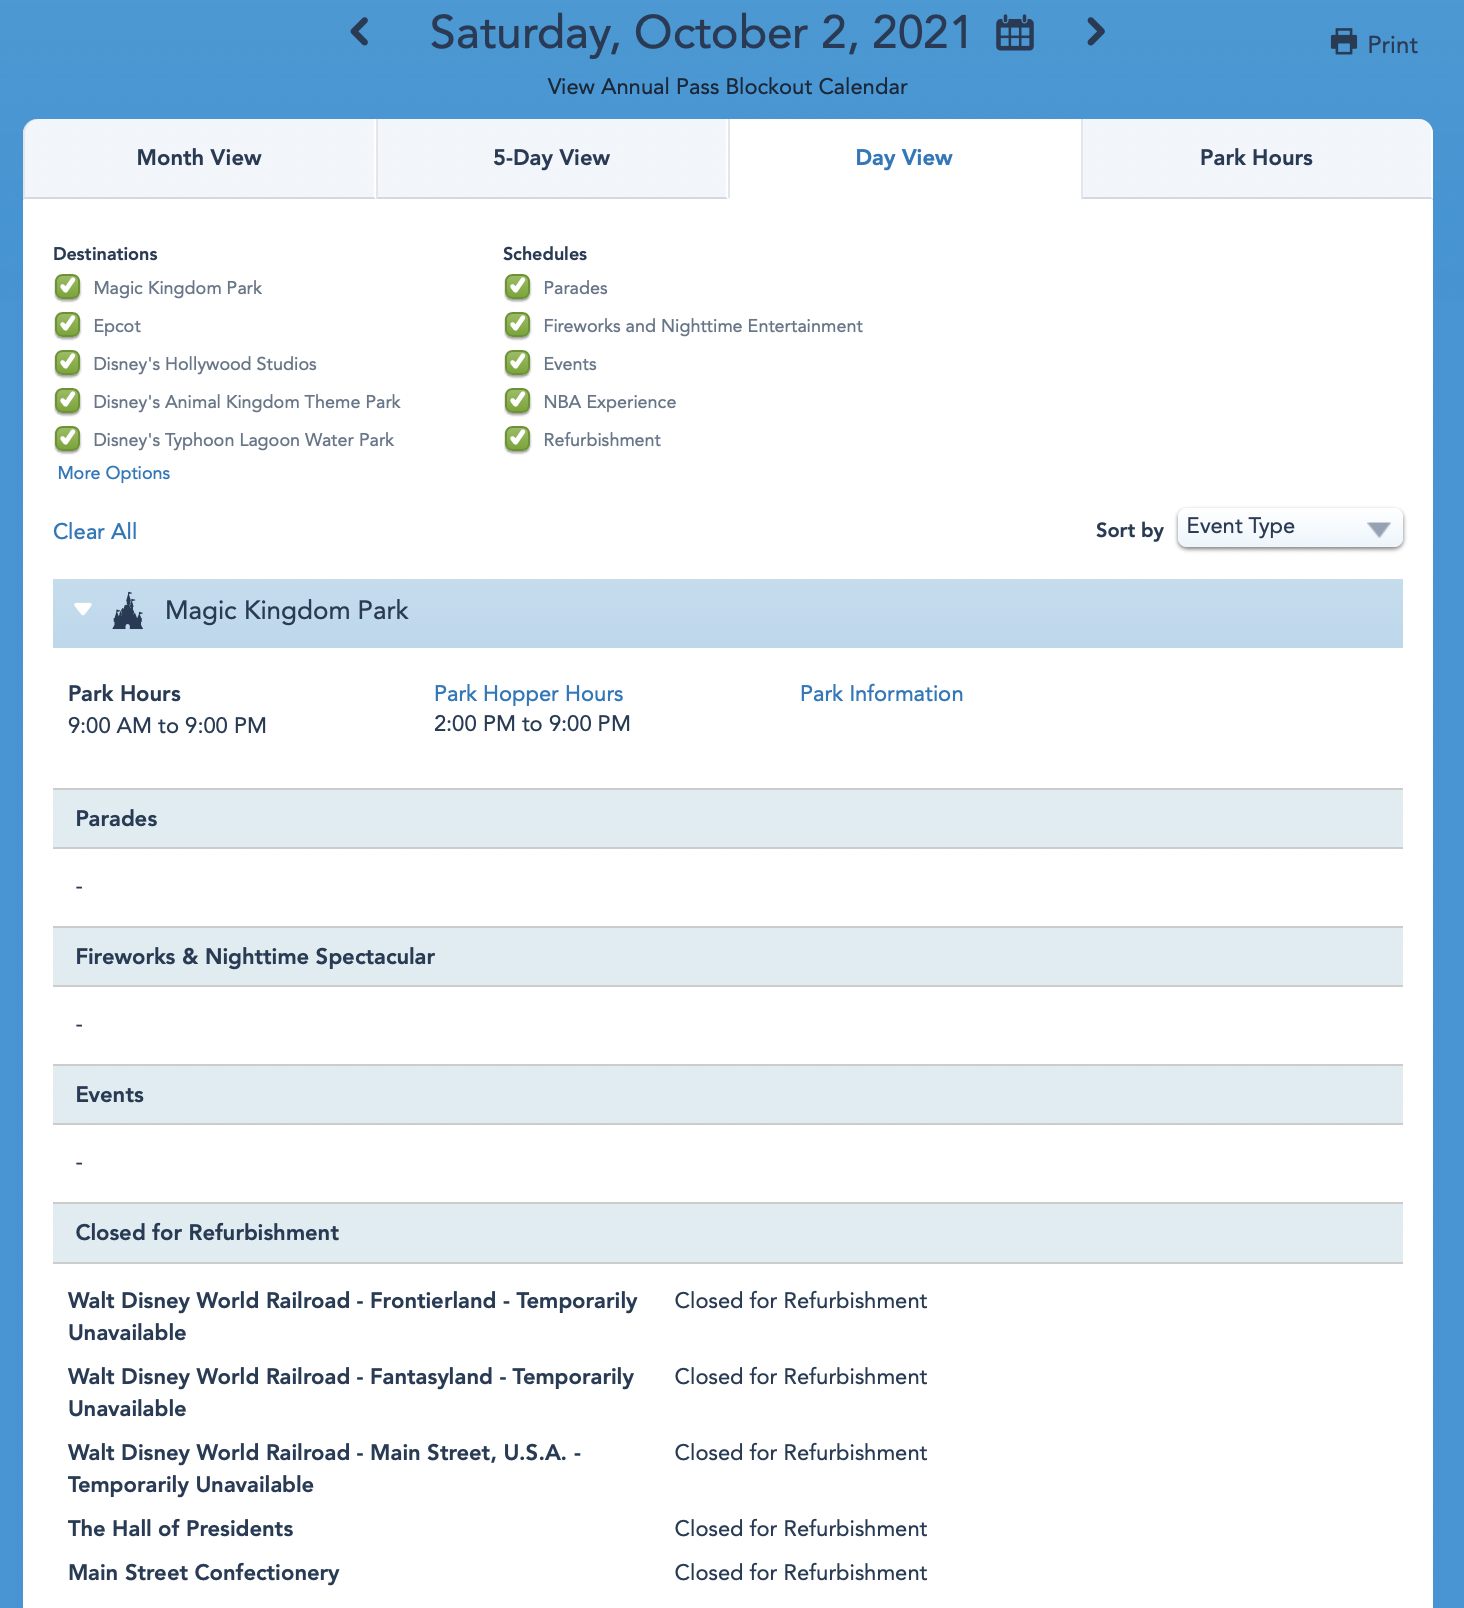Click the Closed for Refurbishment section header
The image size is (1464, 1608).
coord(728,1233)
